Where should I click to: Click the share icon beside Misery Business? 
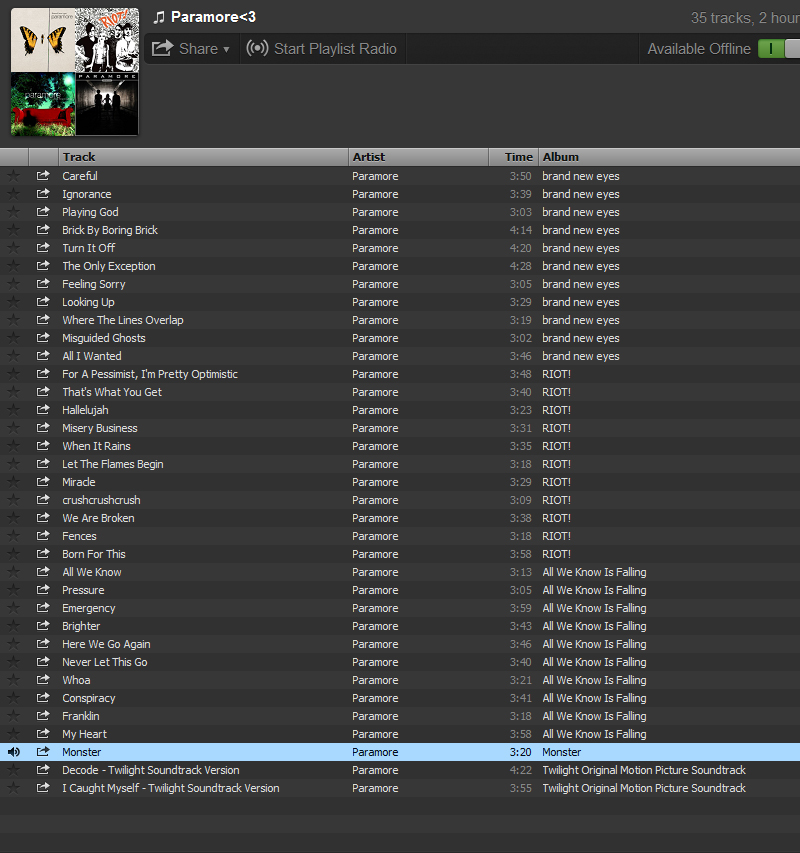coord(43,428)
